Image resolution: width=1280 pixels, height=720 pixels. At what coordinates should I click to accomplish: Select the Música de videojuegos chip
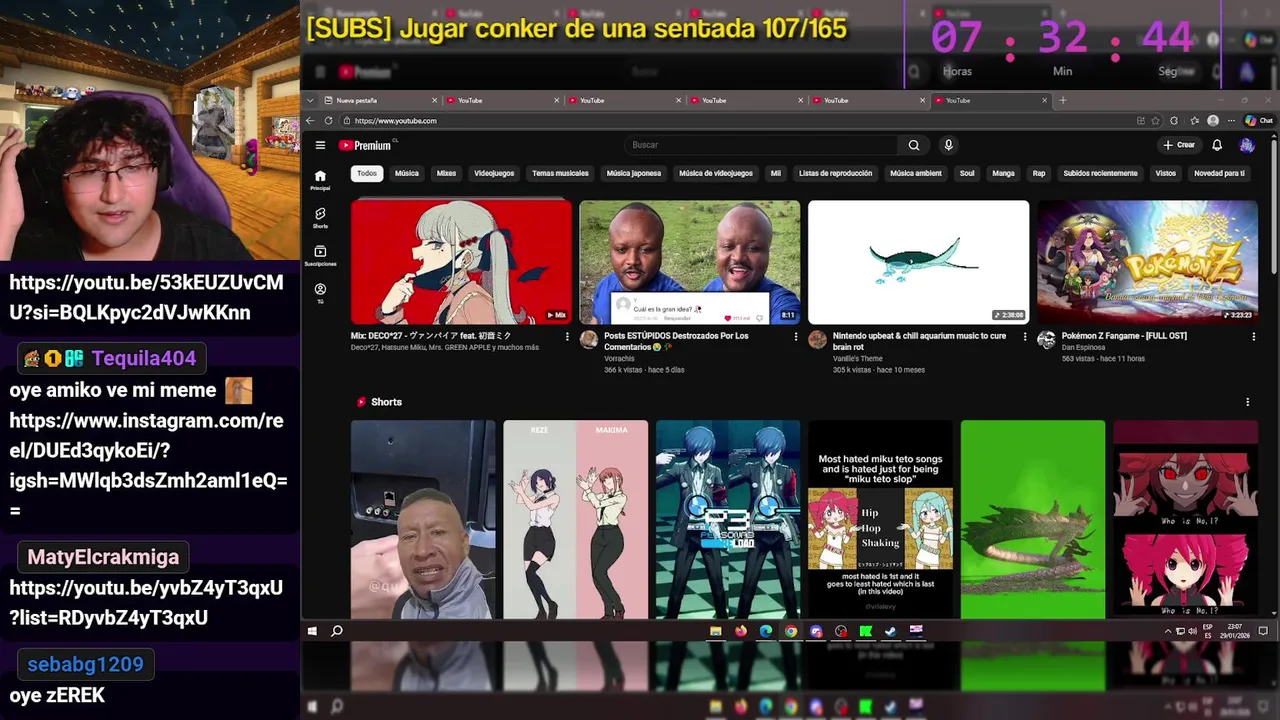pos(716,173)
